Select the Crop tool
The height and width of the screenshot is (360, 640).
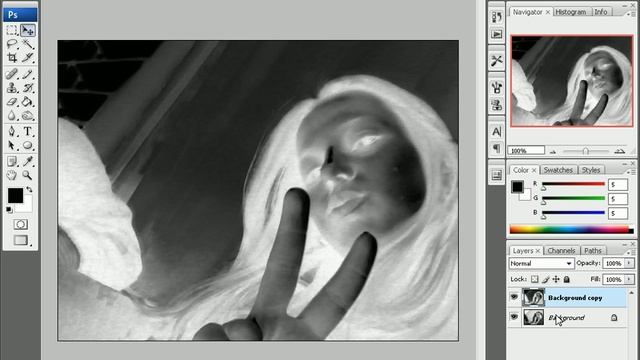(x=12, y=58)
